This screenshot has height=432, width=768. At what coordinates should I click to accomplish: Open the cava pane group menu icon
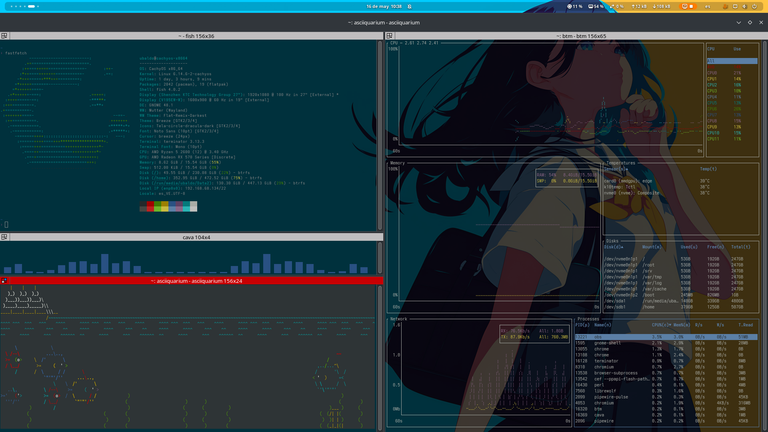(x=4, y=237)
